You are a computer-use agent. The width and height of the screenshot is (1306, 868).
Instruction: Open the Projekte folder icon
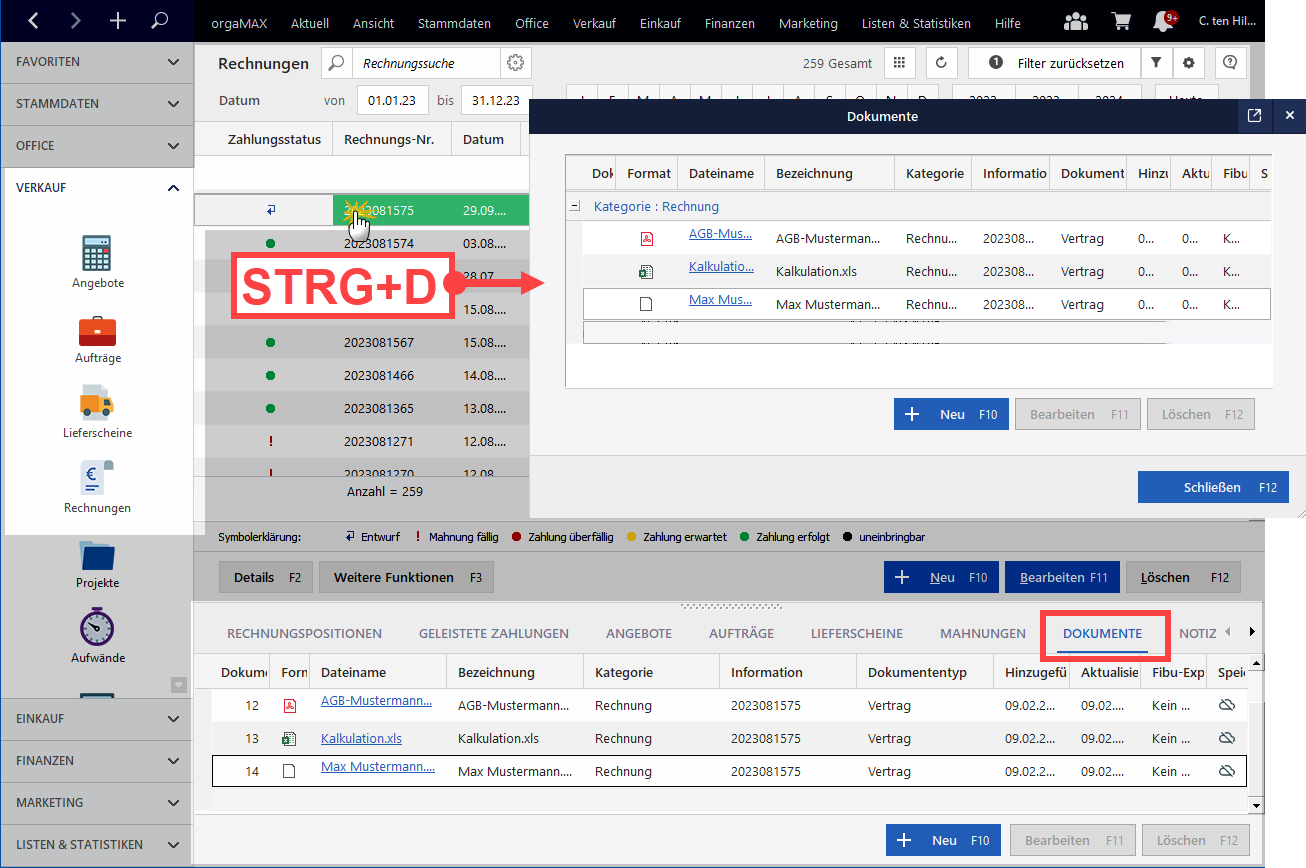click(x=97, y=555)
